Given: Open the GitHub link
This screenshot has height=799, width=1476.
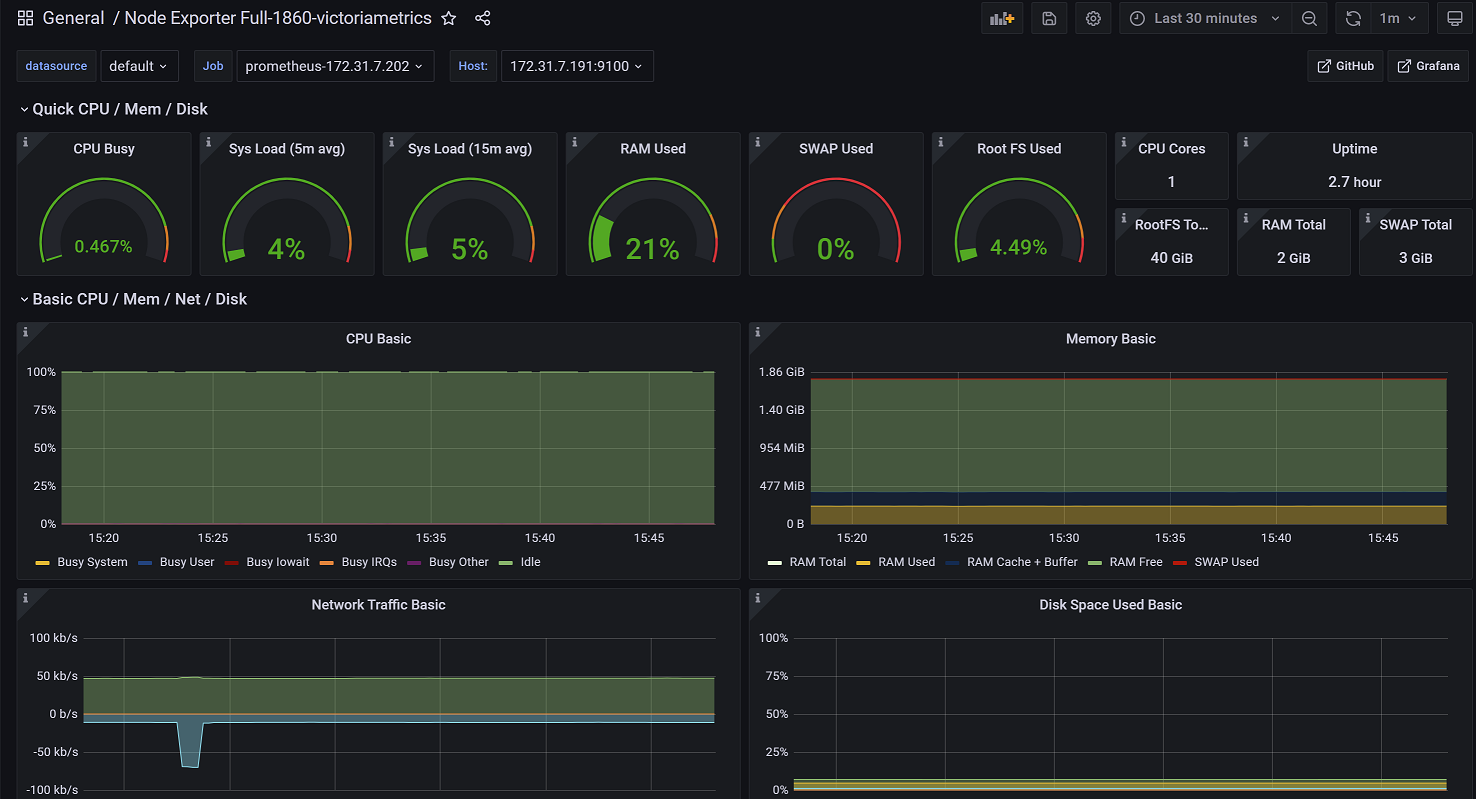Looking at the screenshot, I should click(1346, 66).
